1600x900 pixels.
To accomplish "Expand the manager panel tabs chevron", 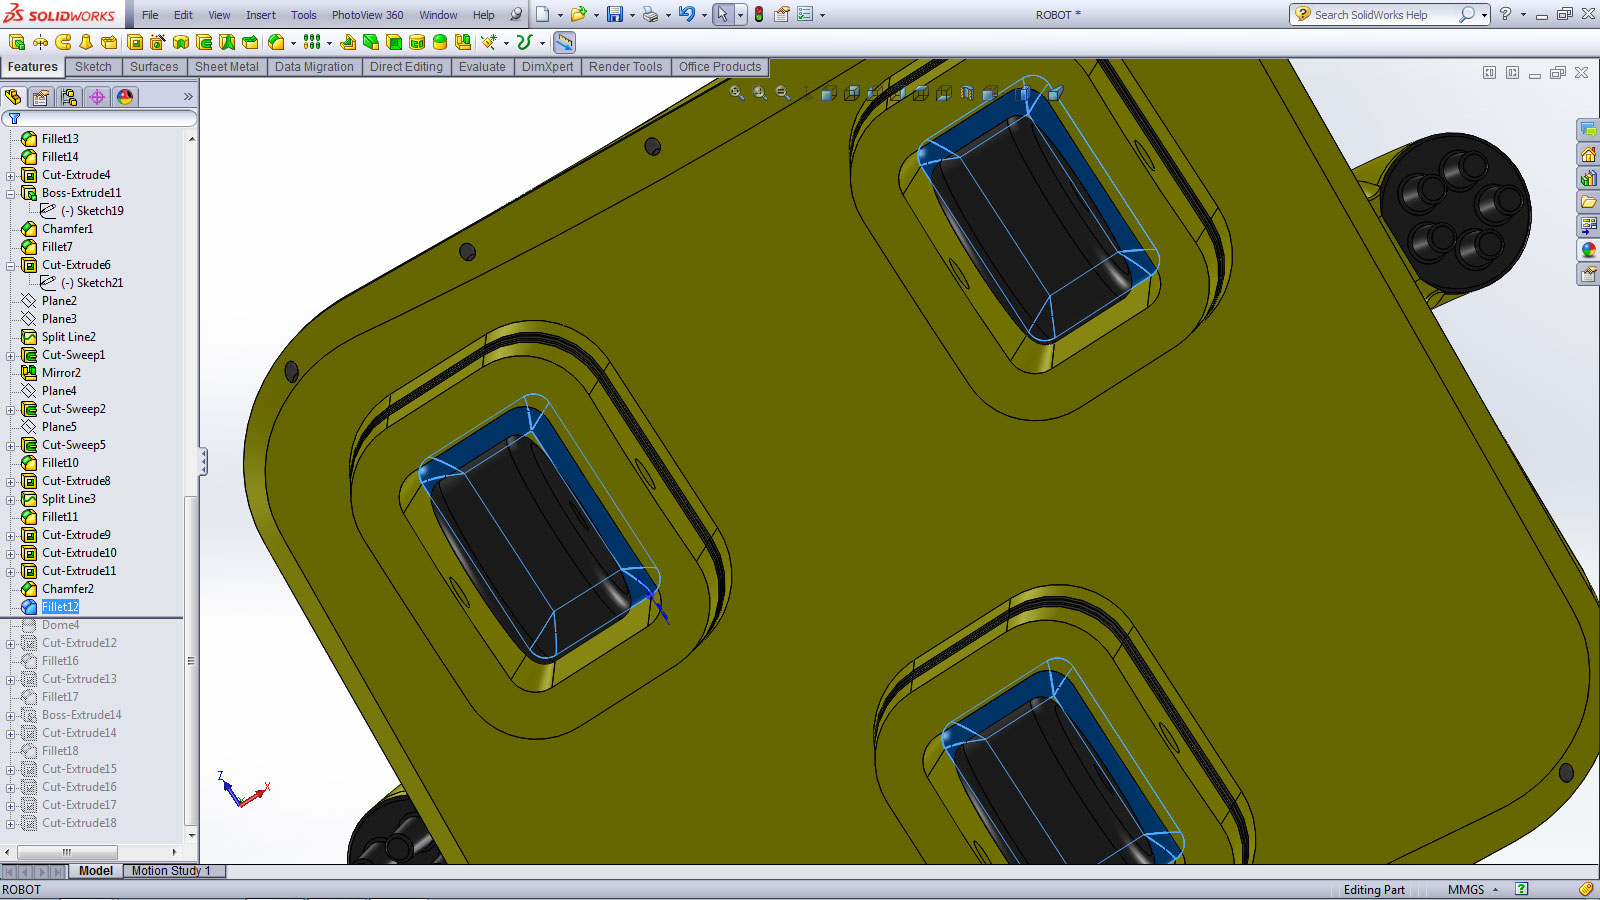I will click(188, 97).
